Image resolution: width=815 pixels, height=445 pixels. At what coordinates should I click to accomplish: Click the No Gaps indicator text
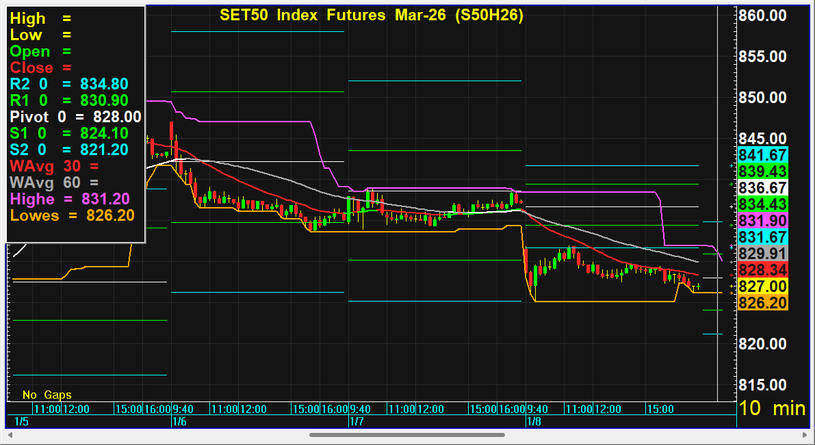[43, 393]
